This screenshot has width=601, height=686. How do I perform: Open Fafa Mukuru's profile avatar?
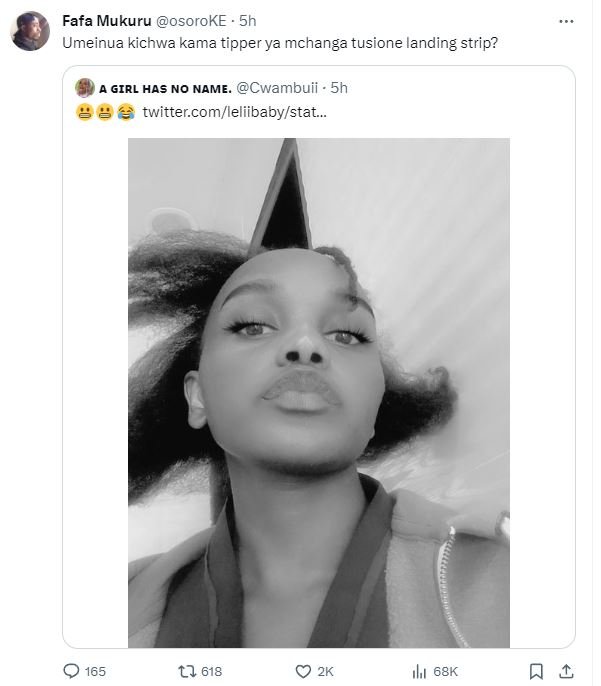pyautogui.click(x=30, y=31)
